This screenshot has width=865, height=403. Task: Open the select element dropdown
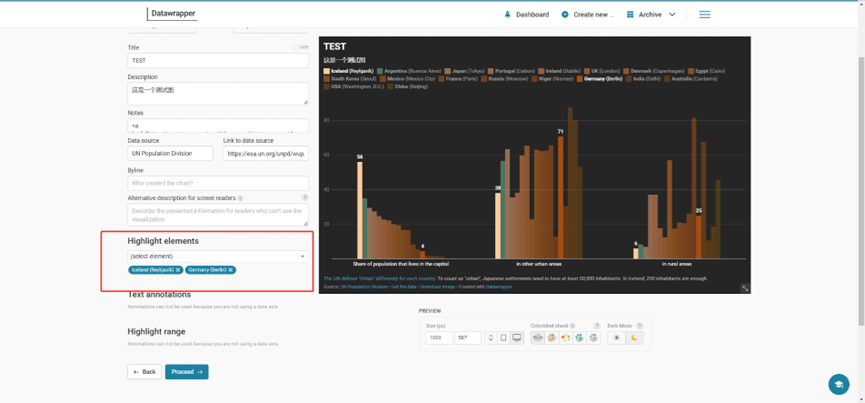(218, 256)
